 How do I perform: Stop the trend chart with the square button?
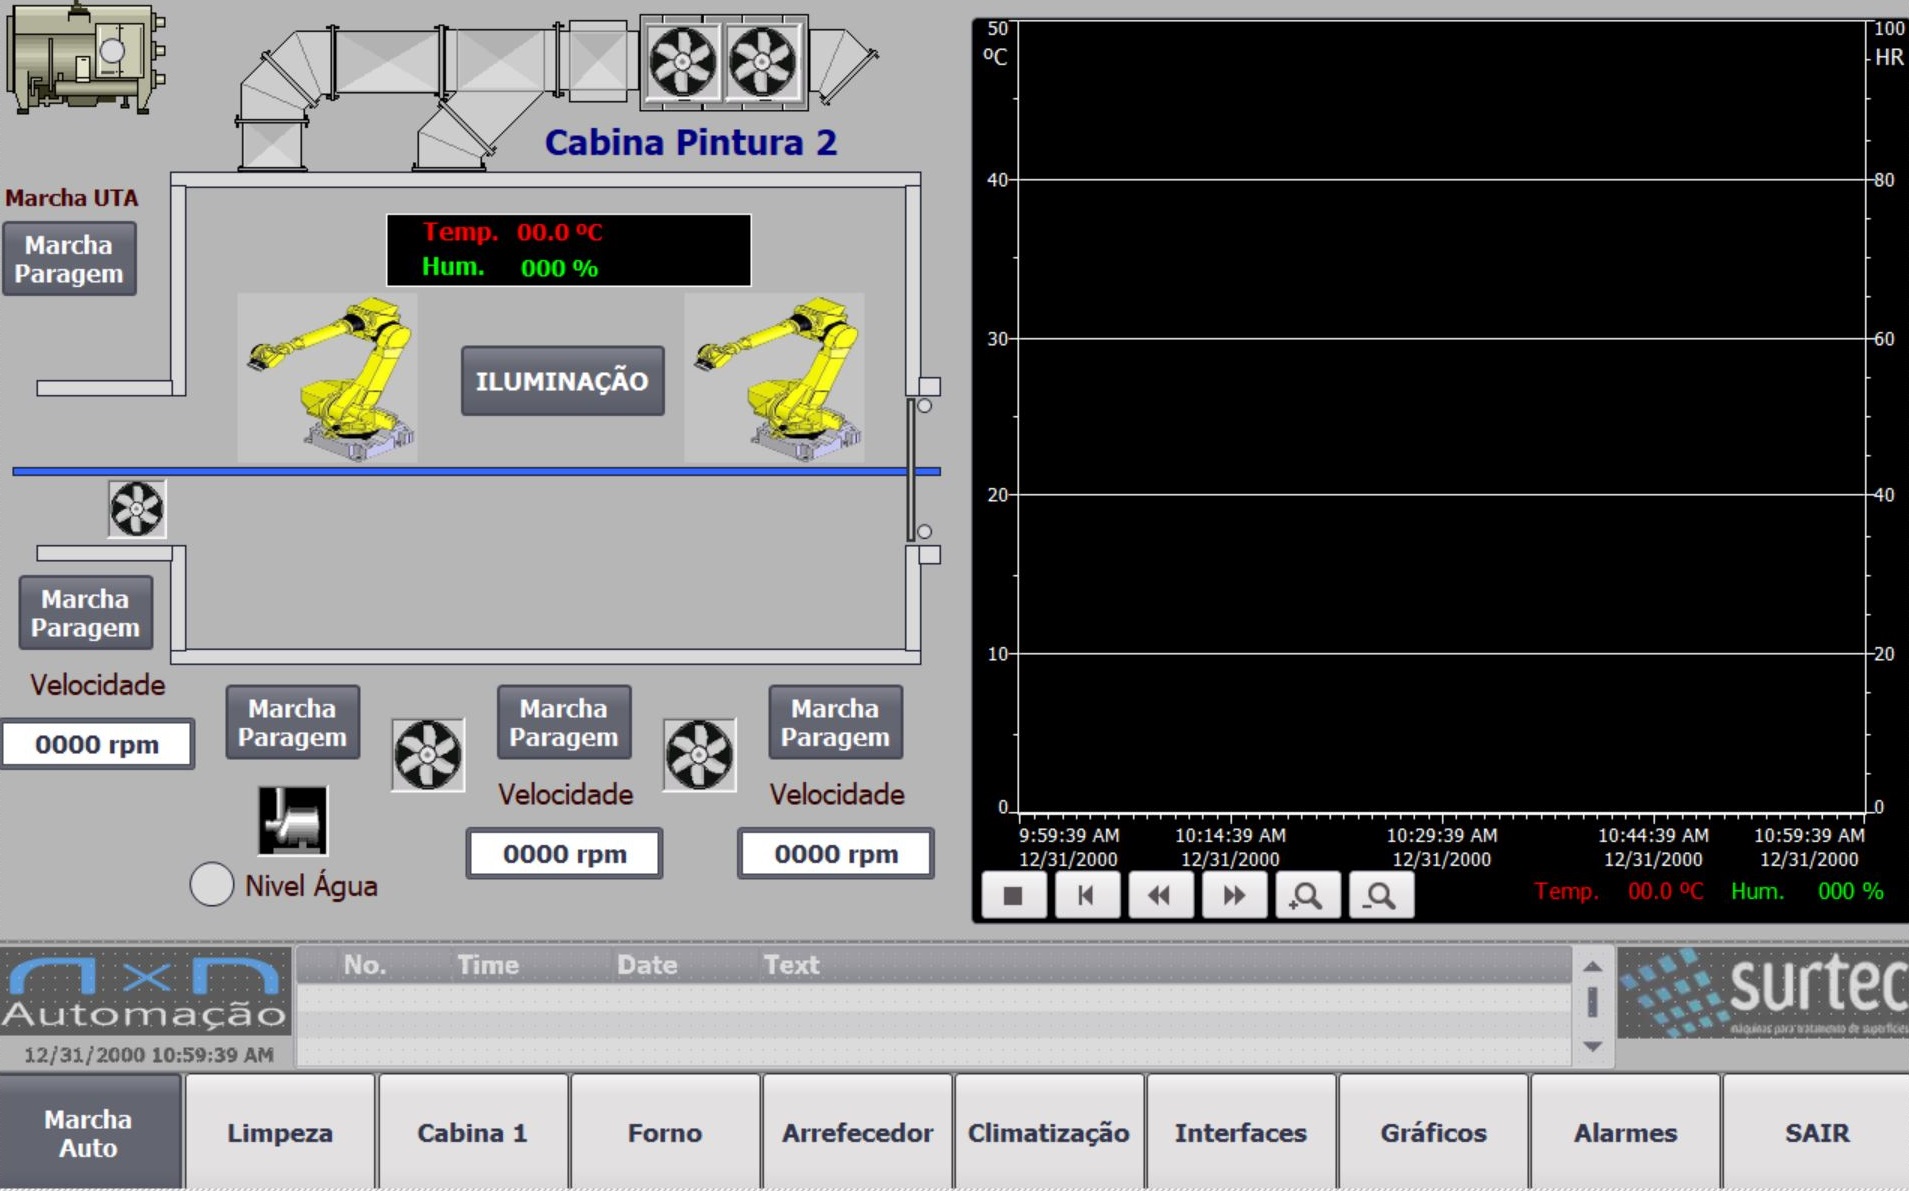click(x=1013, y=895)
